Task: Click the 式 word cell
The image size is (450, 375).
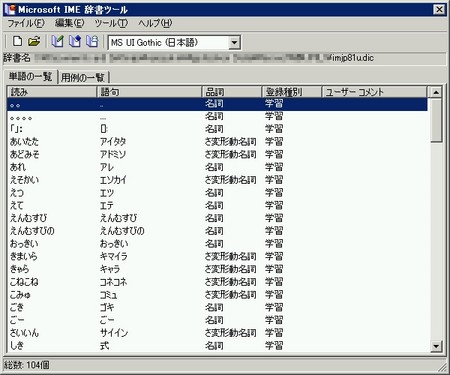Action: coord(105,345)
